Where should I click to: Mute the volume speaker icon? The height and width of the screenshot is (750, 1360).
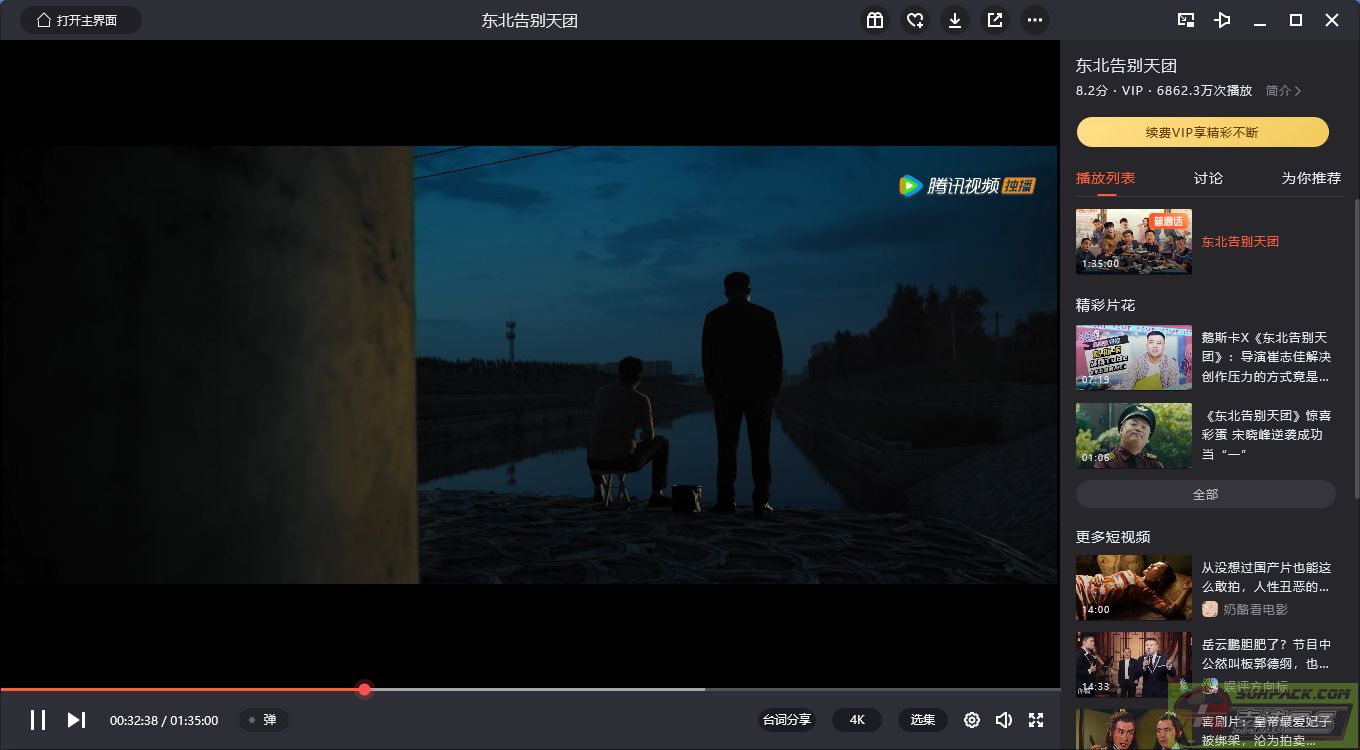pyautogui.click(x=1004, y=720)
